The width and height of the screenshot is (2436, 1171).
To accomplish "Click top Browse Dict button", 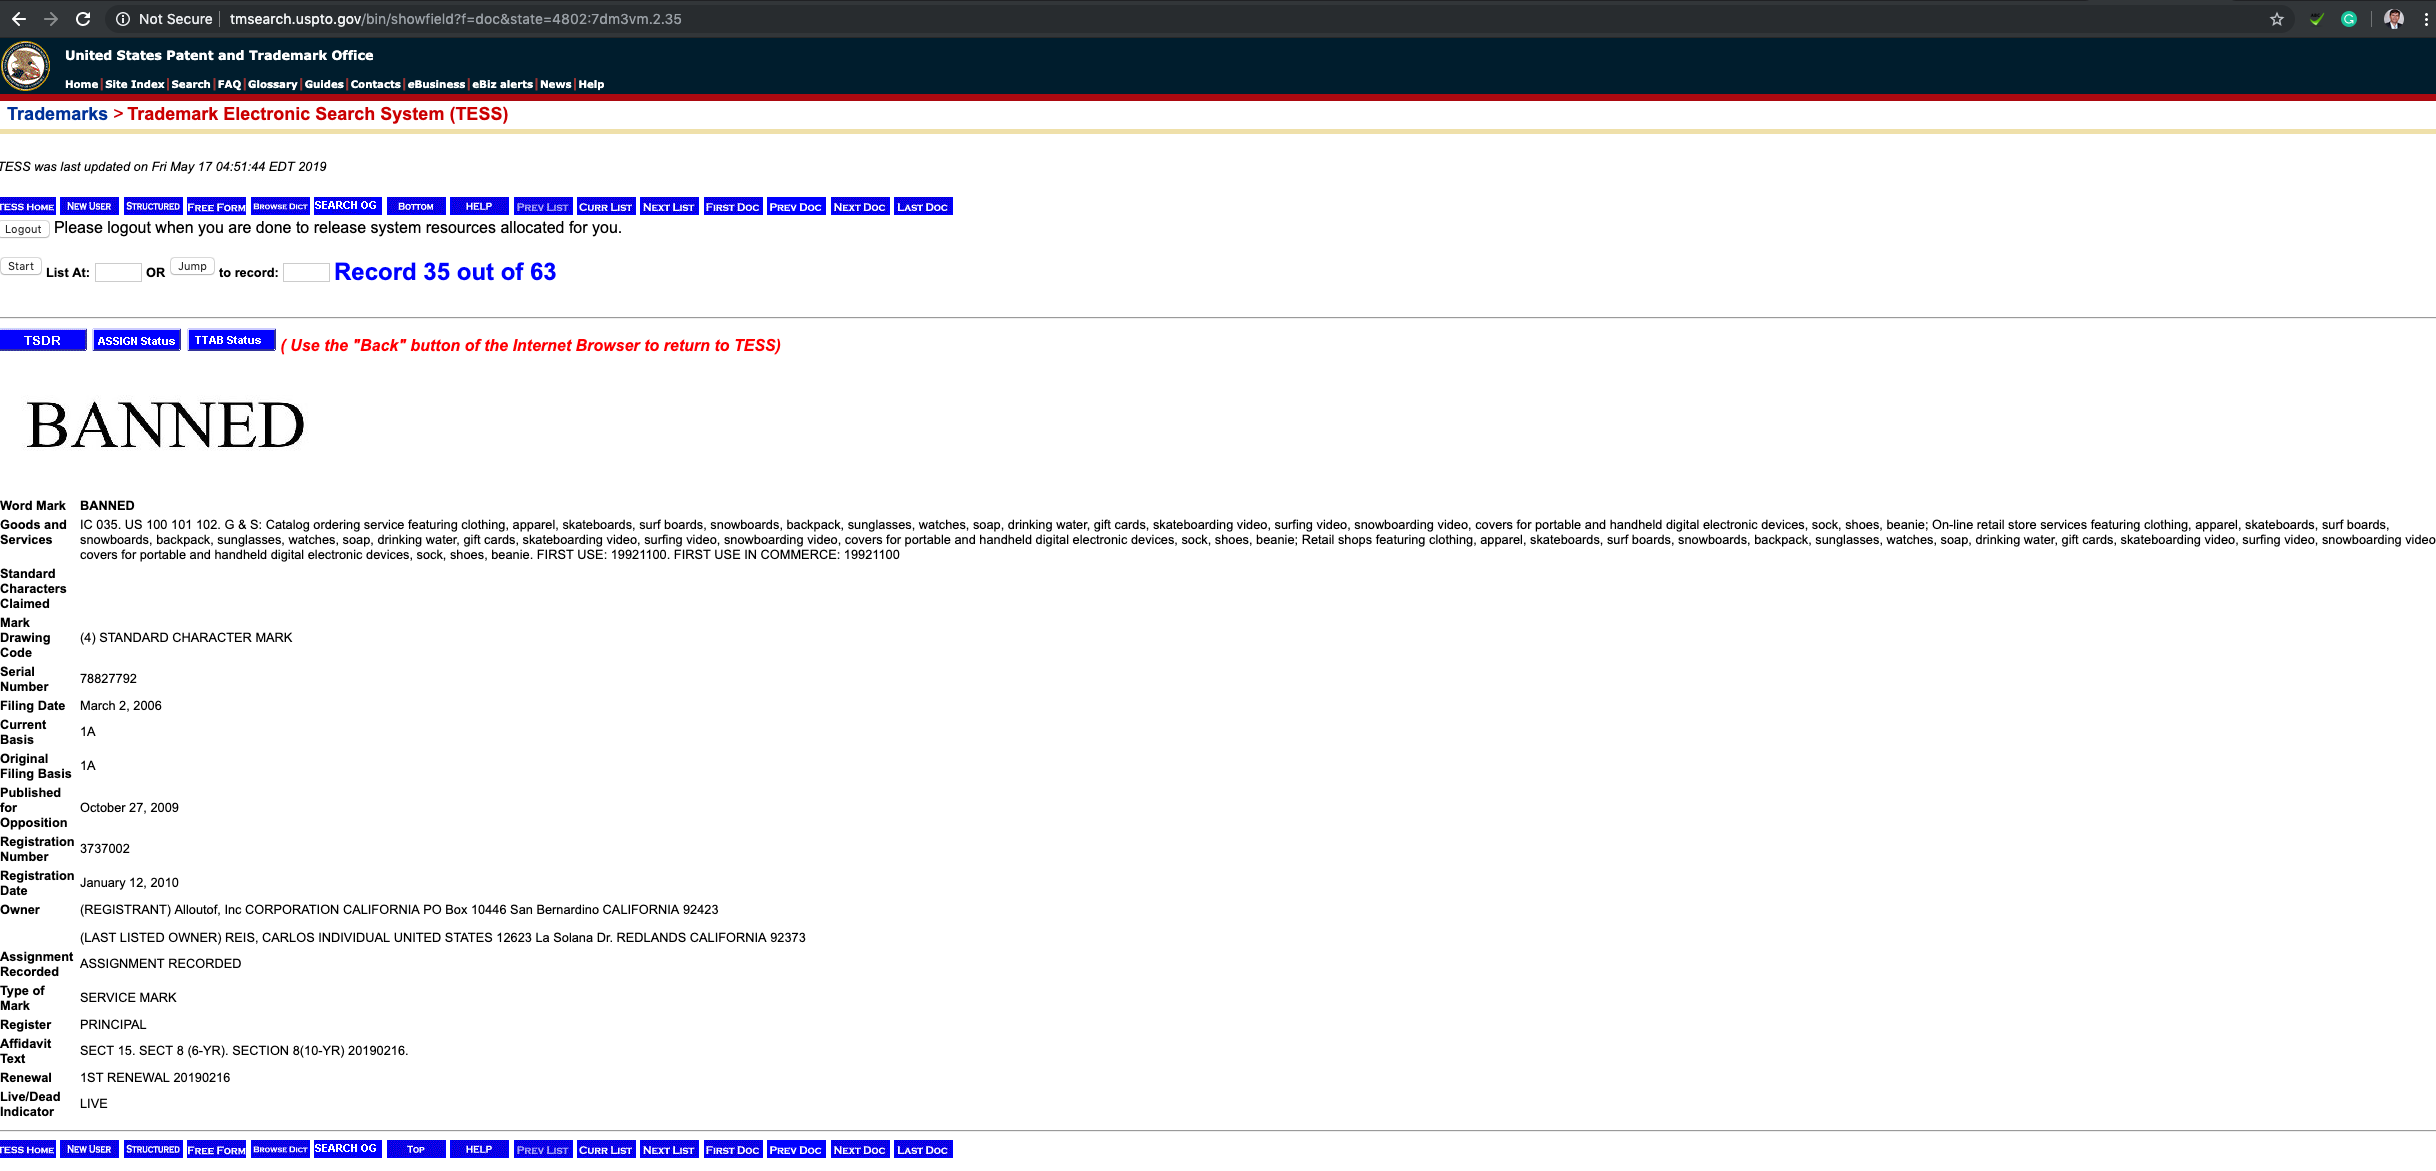I will pos(280,207).
